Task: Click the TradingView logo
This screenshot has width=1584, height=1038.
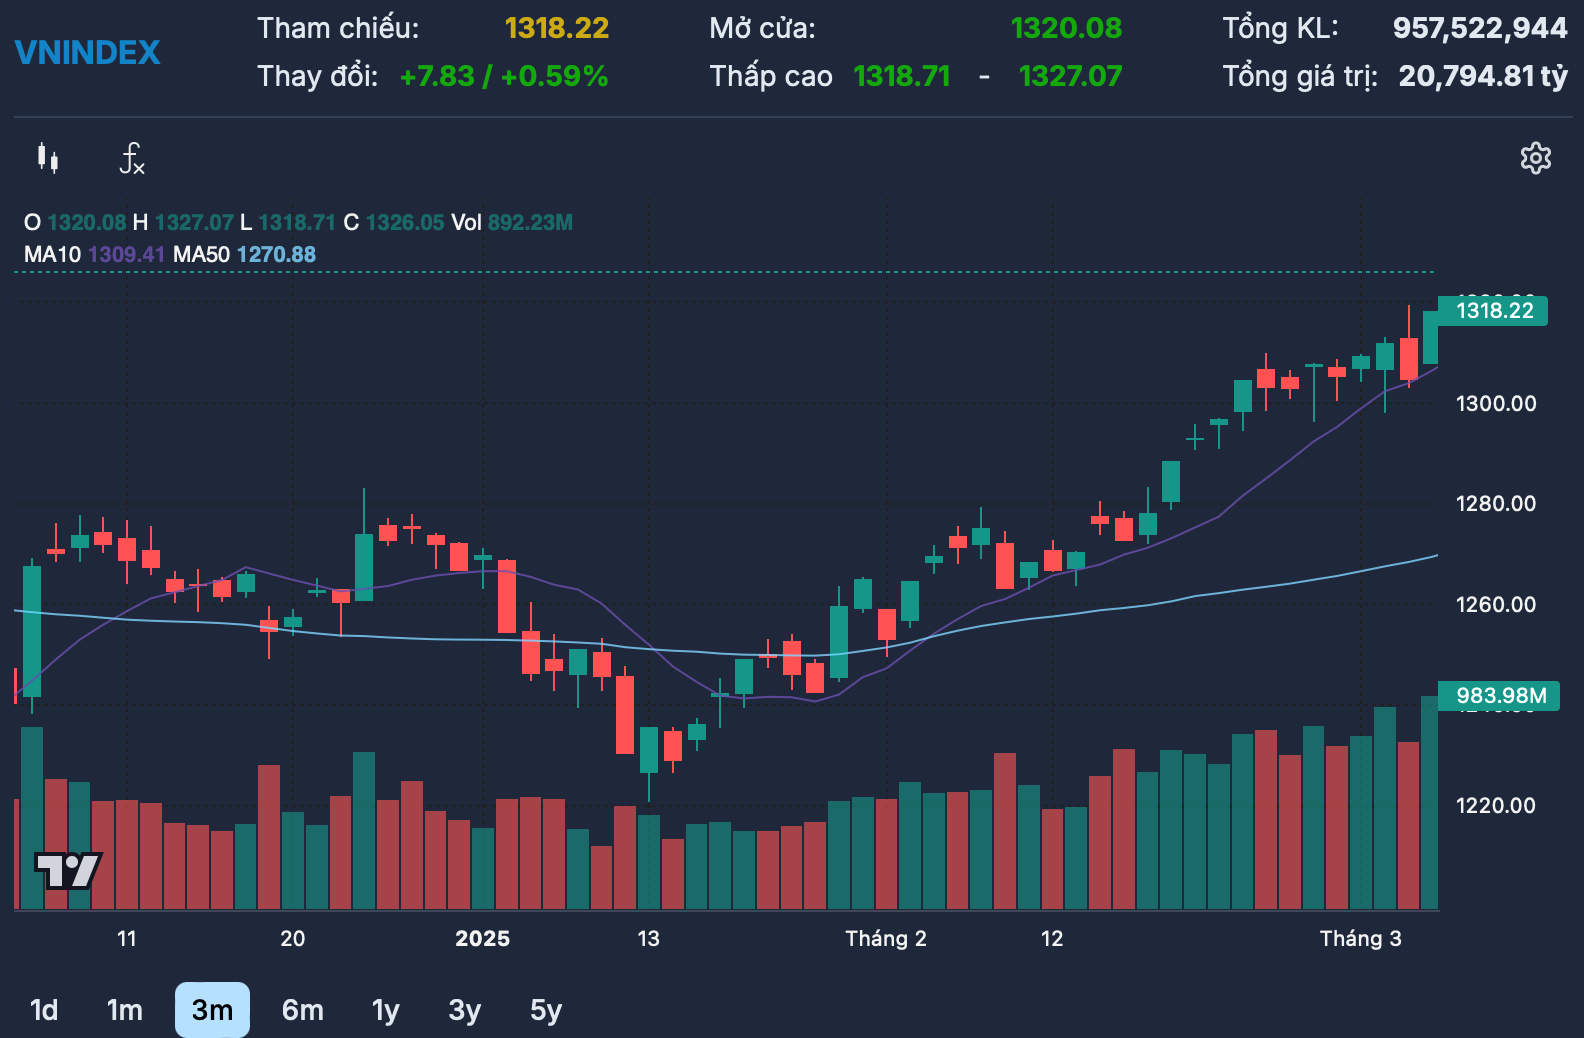Action: pyautogui.click(x=68, y=870)
